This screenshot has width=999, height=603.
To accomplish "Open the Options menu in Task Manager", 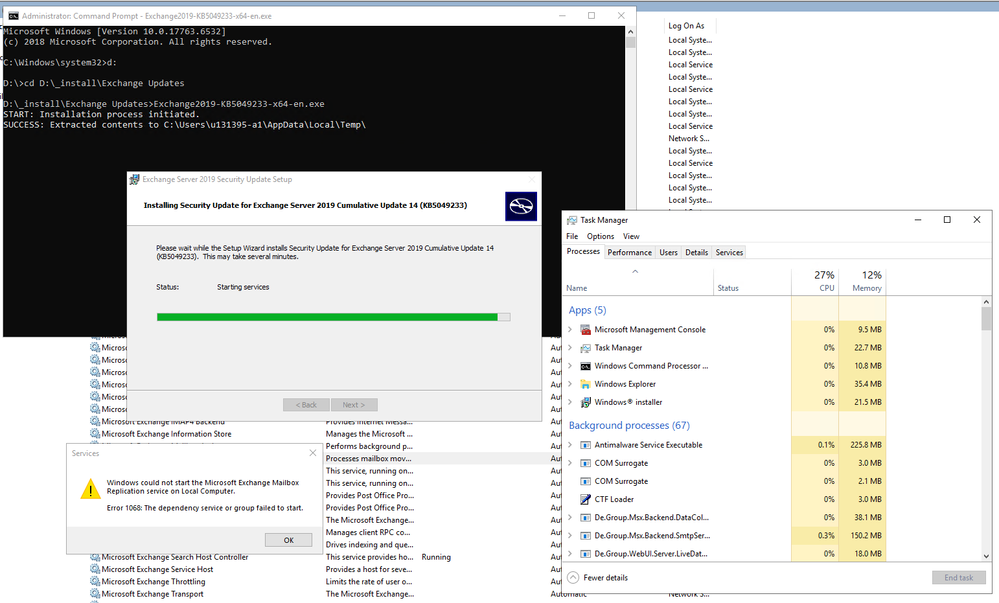I will 600,236.
